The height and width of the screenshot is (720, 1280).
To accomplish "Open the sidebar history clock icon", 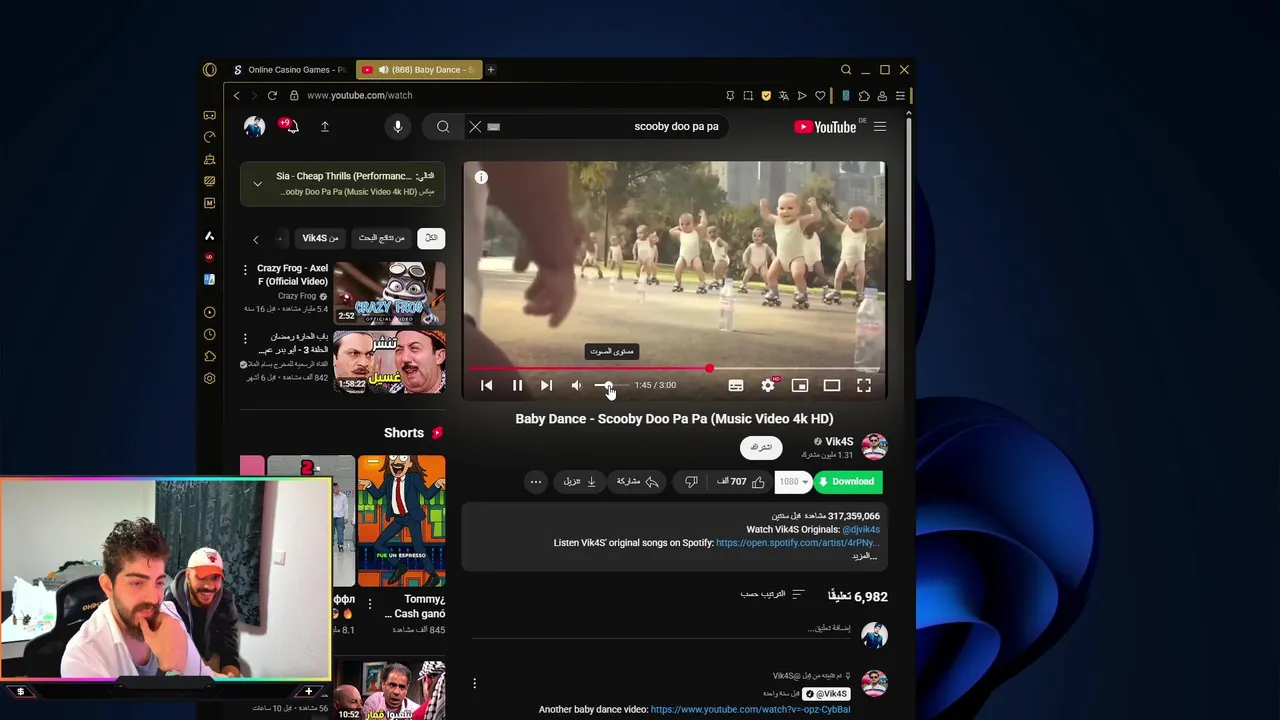I will 209,335.
